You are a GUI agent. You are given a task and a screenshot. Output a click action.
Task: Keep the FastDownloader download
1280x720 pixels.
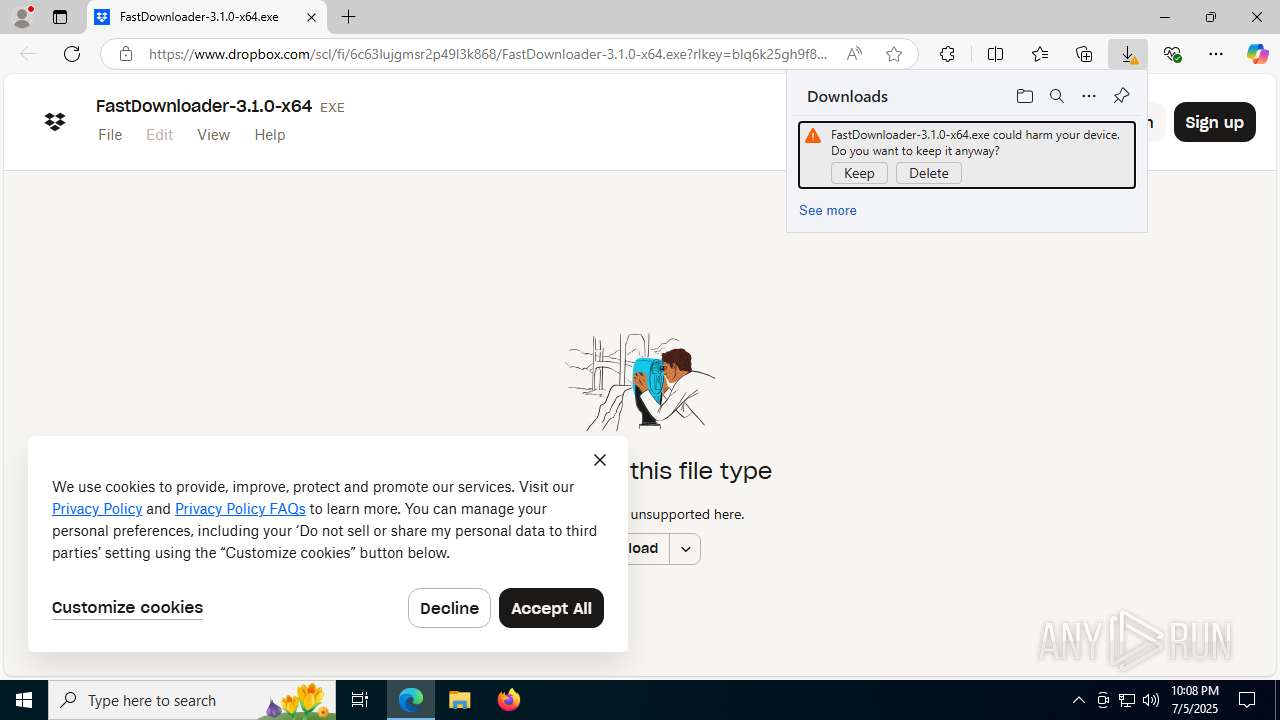click(859, 173)
